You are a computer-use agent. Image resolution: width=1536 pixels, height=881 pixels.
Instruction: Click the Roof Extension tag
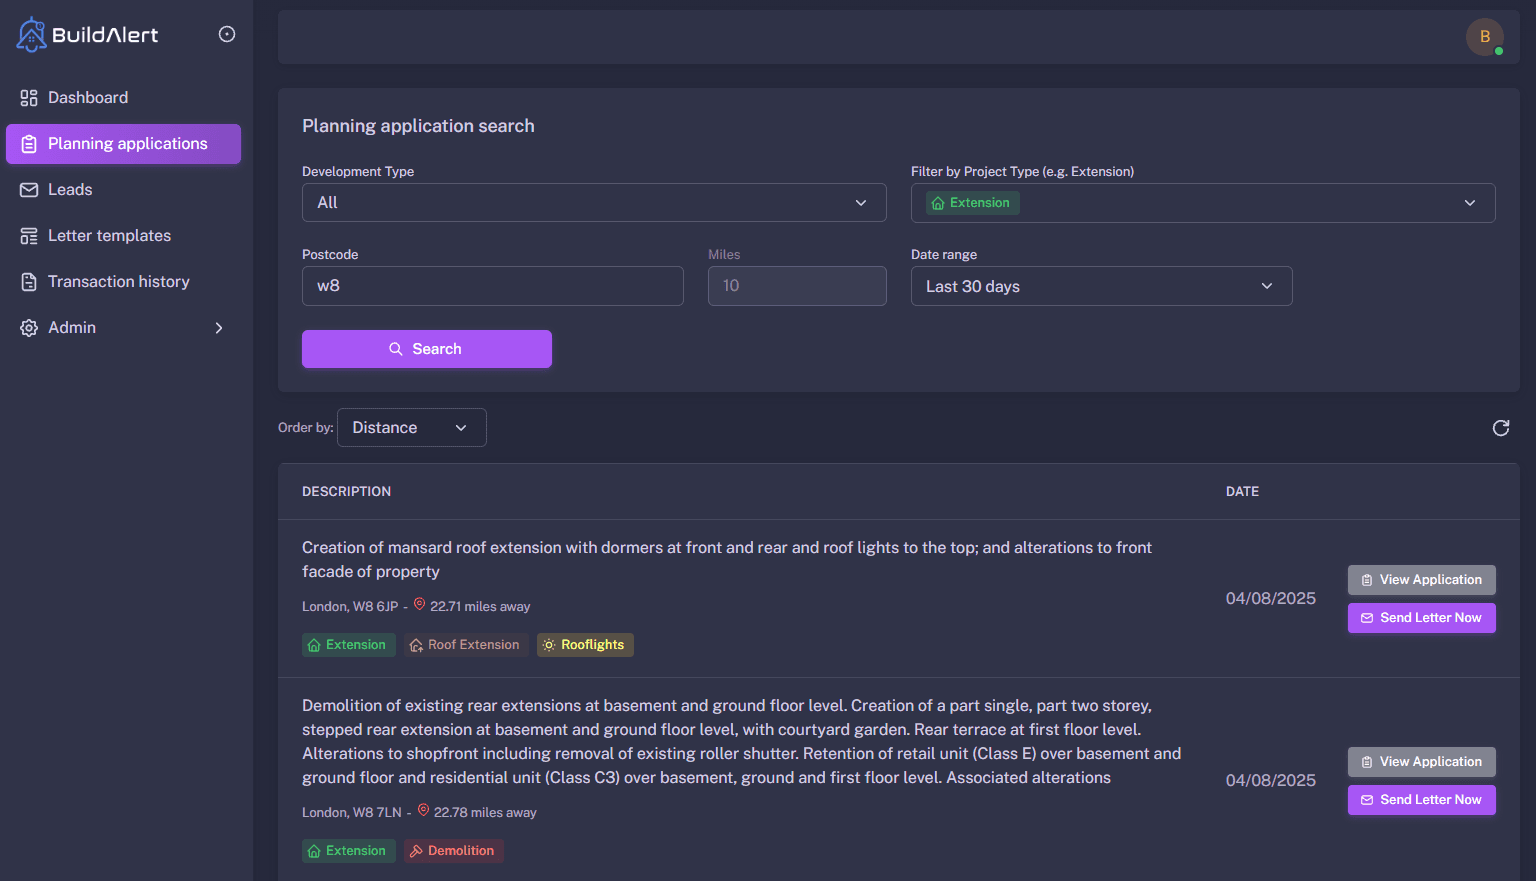tap(466, 645)
